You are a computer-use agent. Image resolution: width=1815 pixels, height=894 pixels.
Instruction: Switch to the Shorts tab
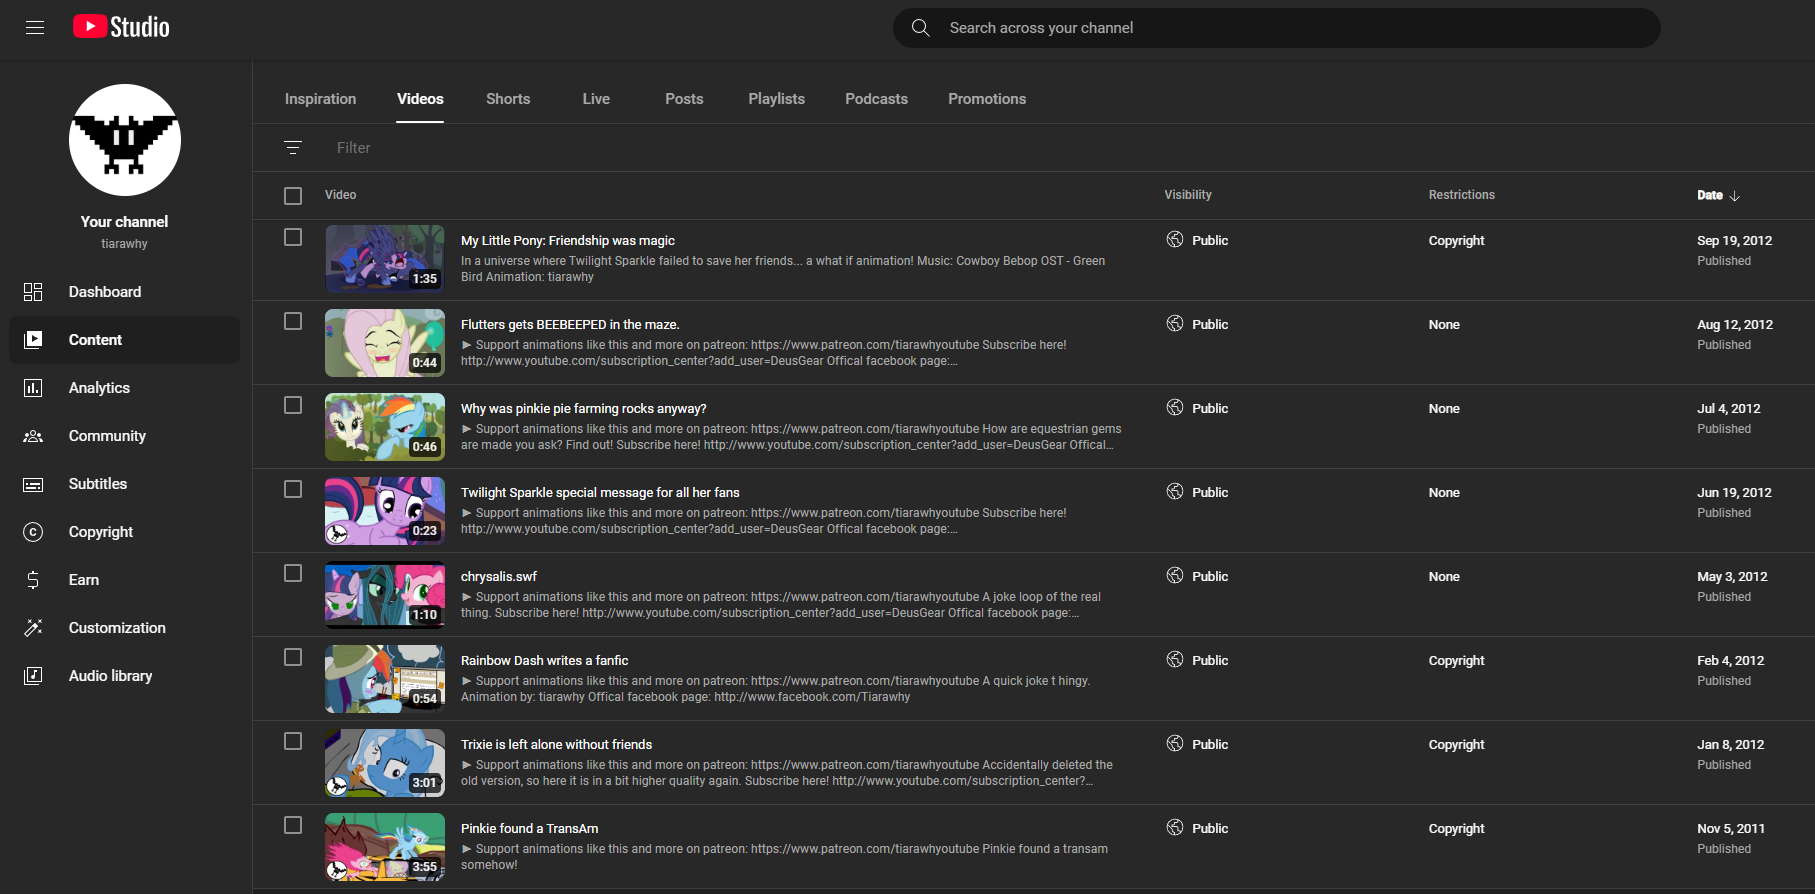tap(508, 99)
